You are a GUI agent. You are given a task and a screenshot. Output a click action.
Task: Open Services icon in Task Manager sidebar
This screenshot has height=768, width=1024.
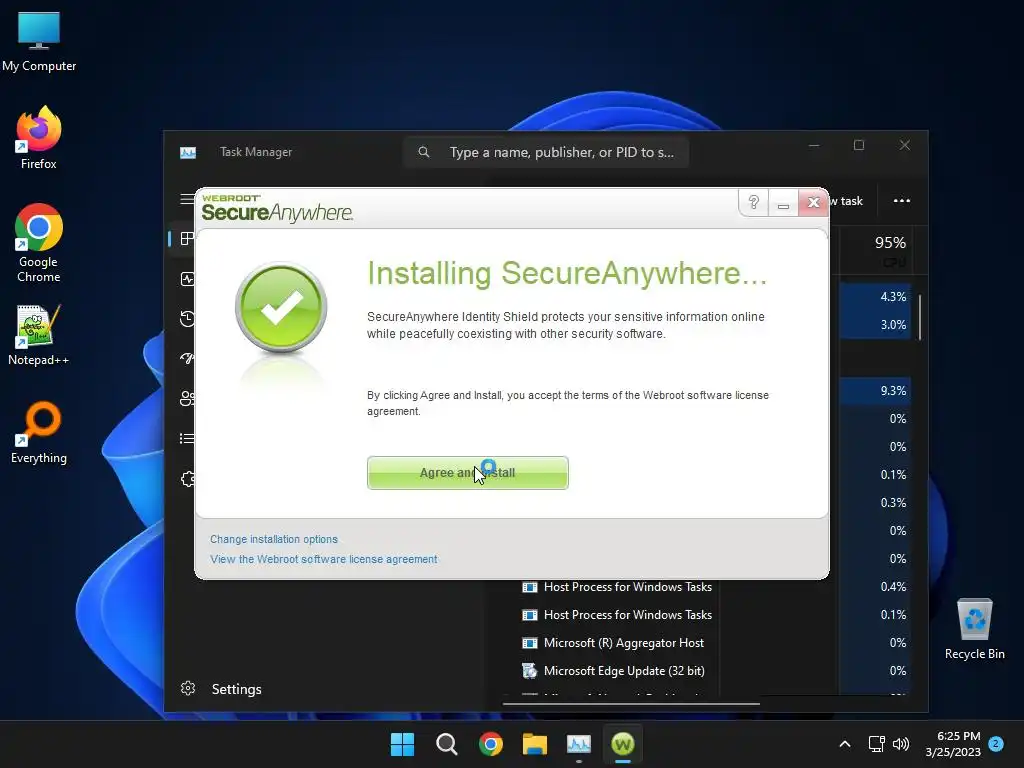point(187,479)
